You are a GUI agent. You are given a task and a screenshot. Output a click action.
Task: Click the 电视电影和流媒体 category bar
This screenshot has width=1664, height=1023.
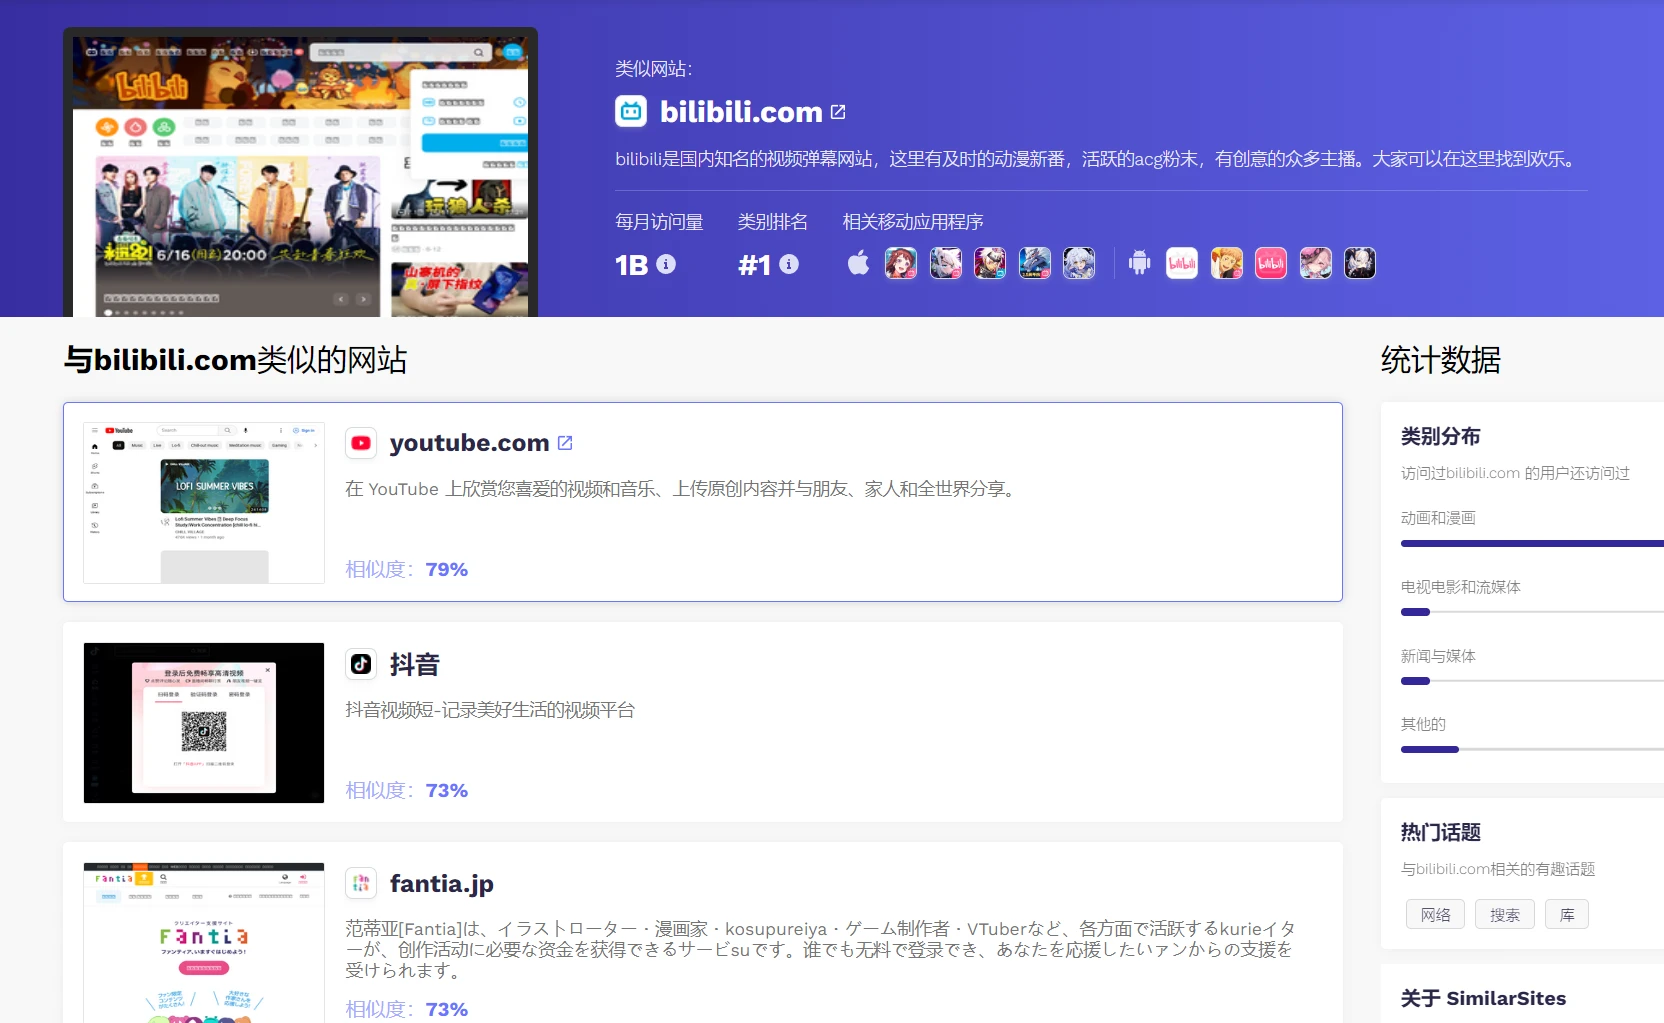pos(1532,612)
